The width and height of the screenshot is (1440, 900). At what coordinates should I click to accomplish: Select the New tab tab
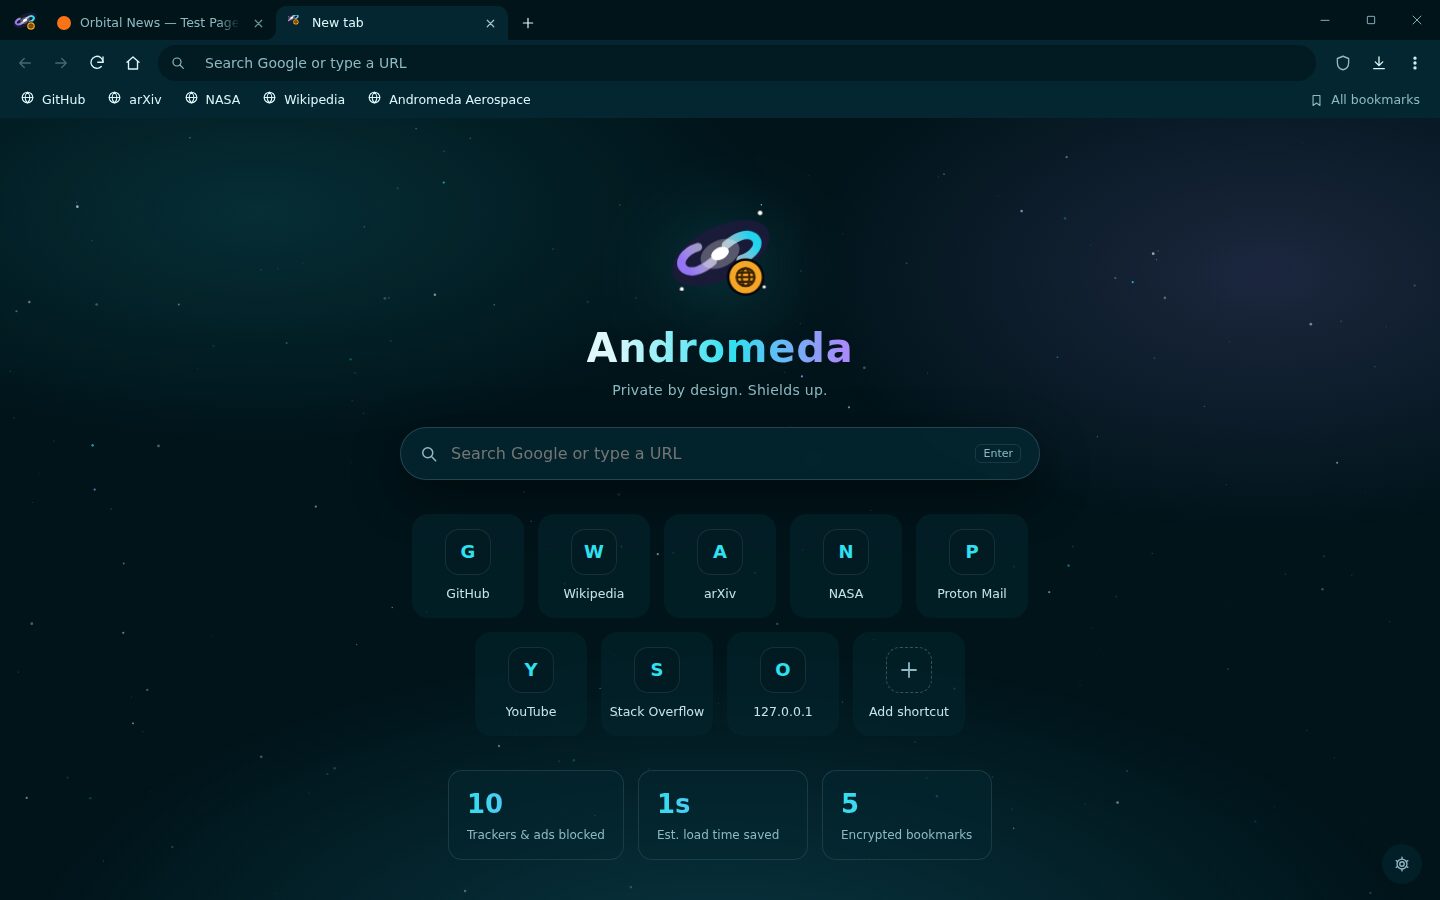pyautogui.click(x=392, y=22)
